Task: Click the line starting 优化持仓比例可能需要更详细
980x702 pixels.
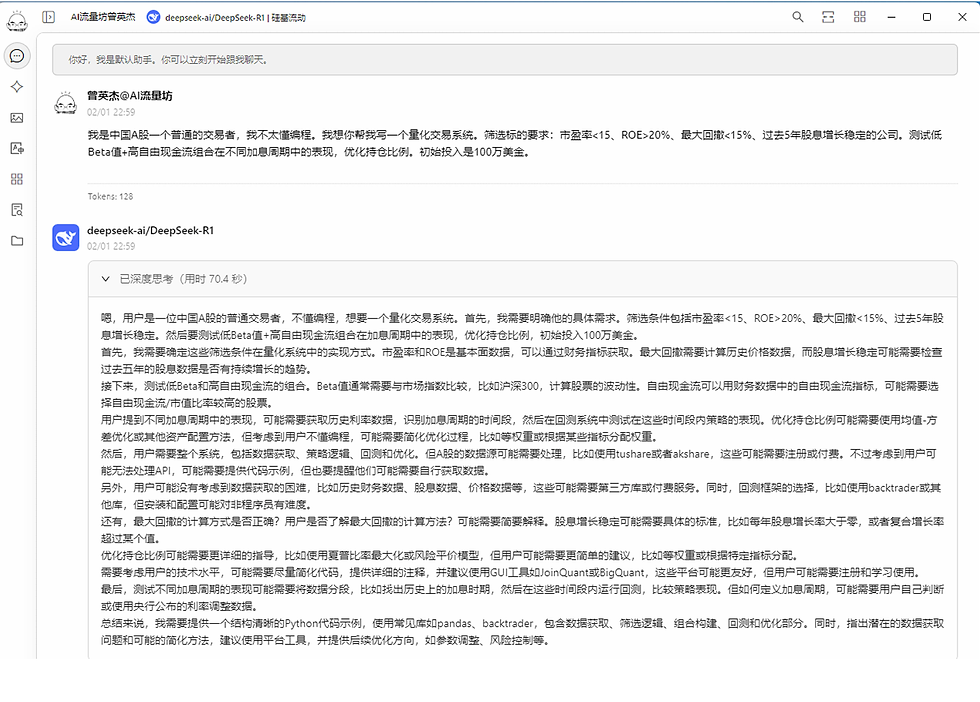Action: (x=450, y=555)
